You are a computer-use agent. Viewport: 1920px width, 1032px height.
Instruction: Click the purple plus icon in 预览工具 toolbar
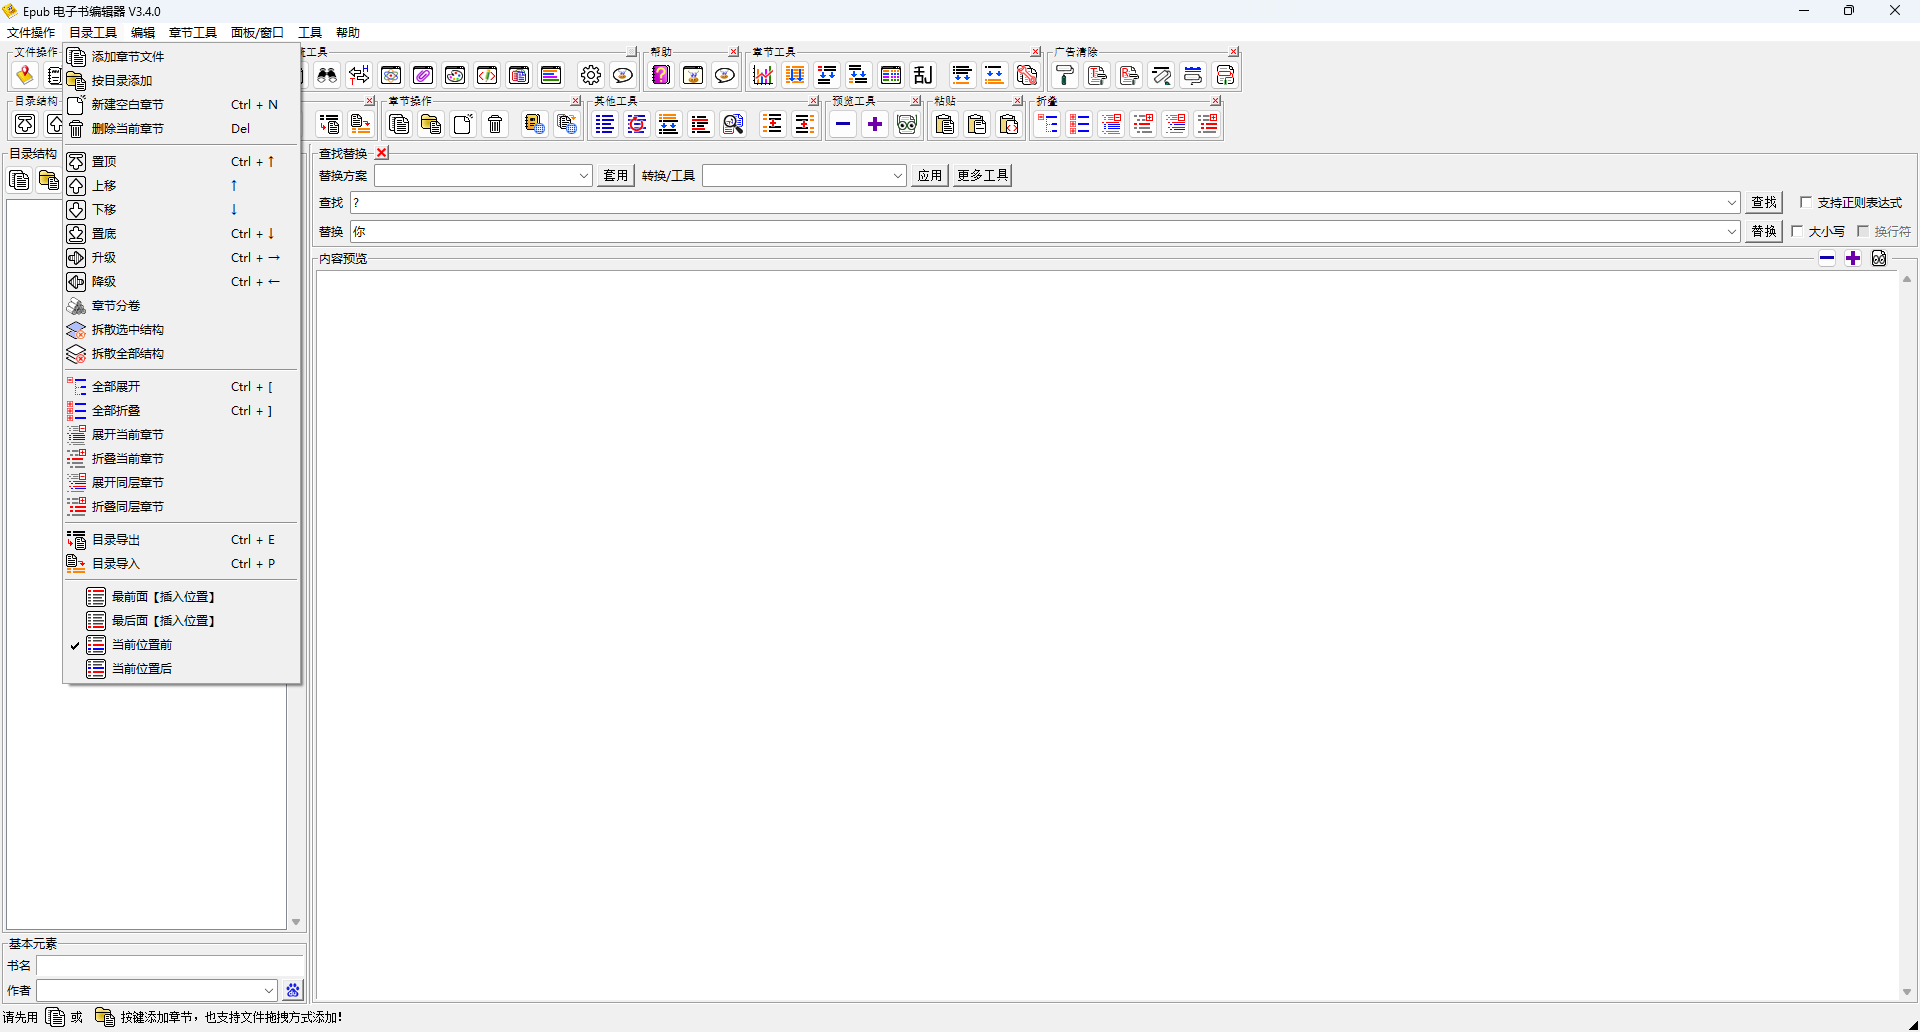click(875, 124)
